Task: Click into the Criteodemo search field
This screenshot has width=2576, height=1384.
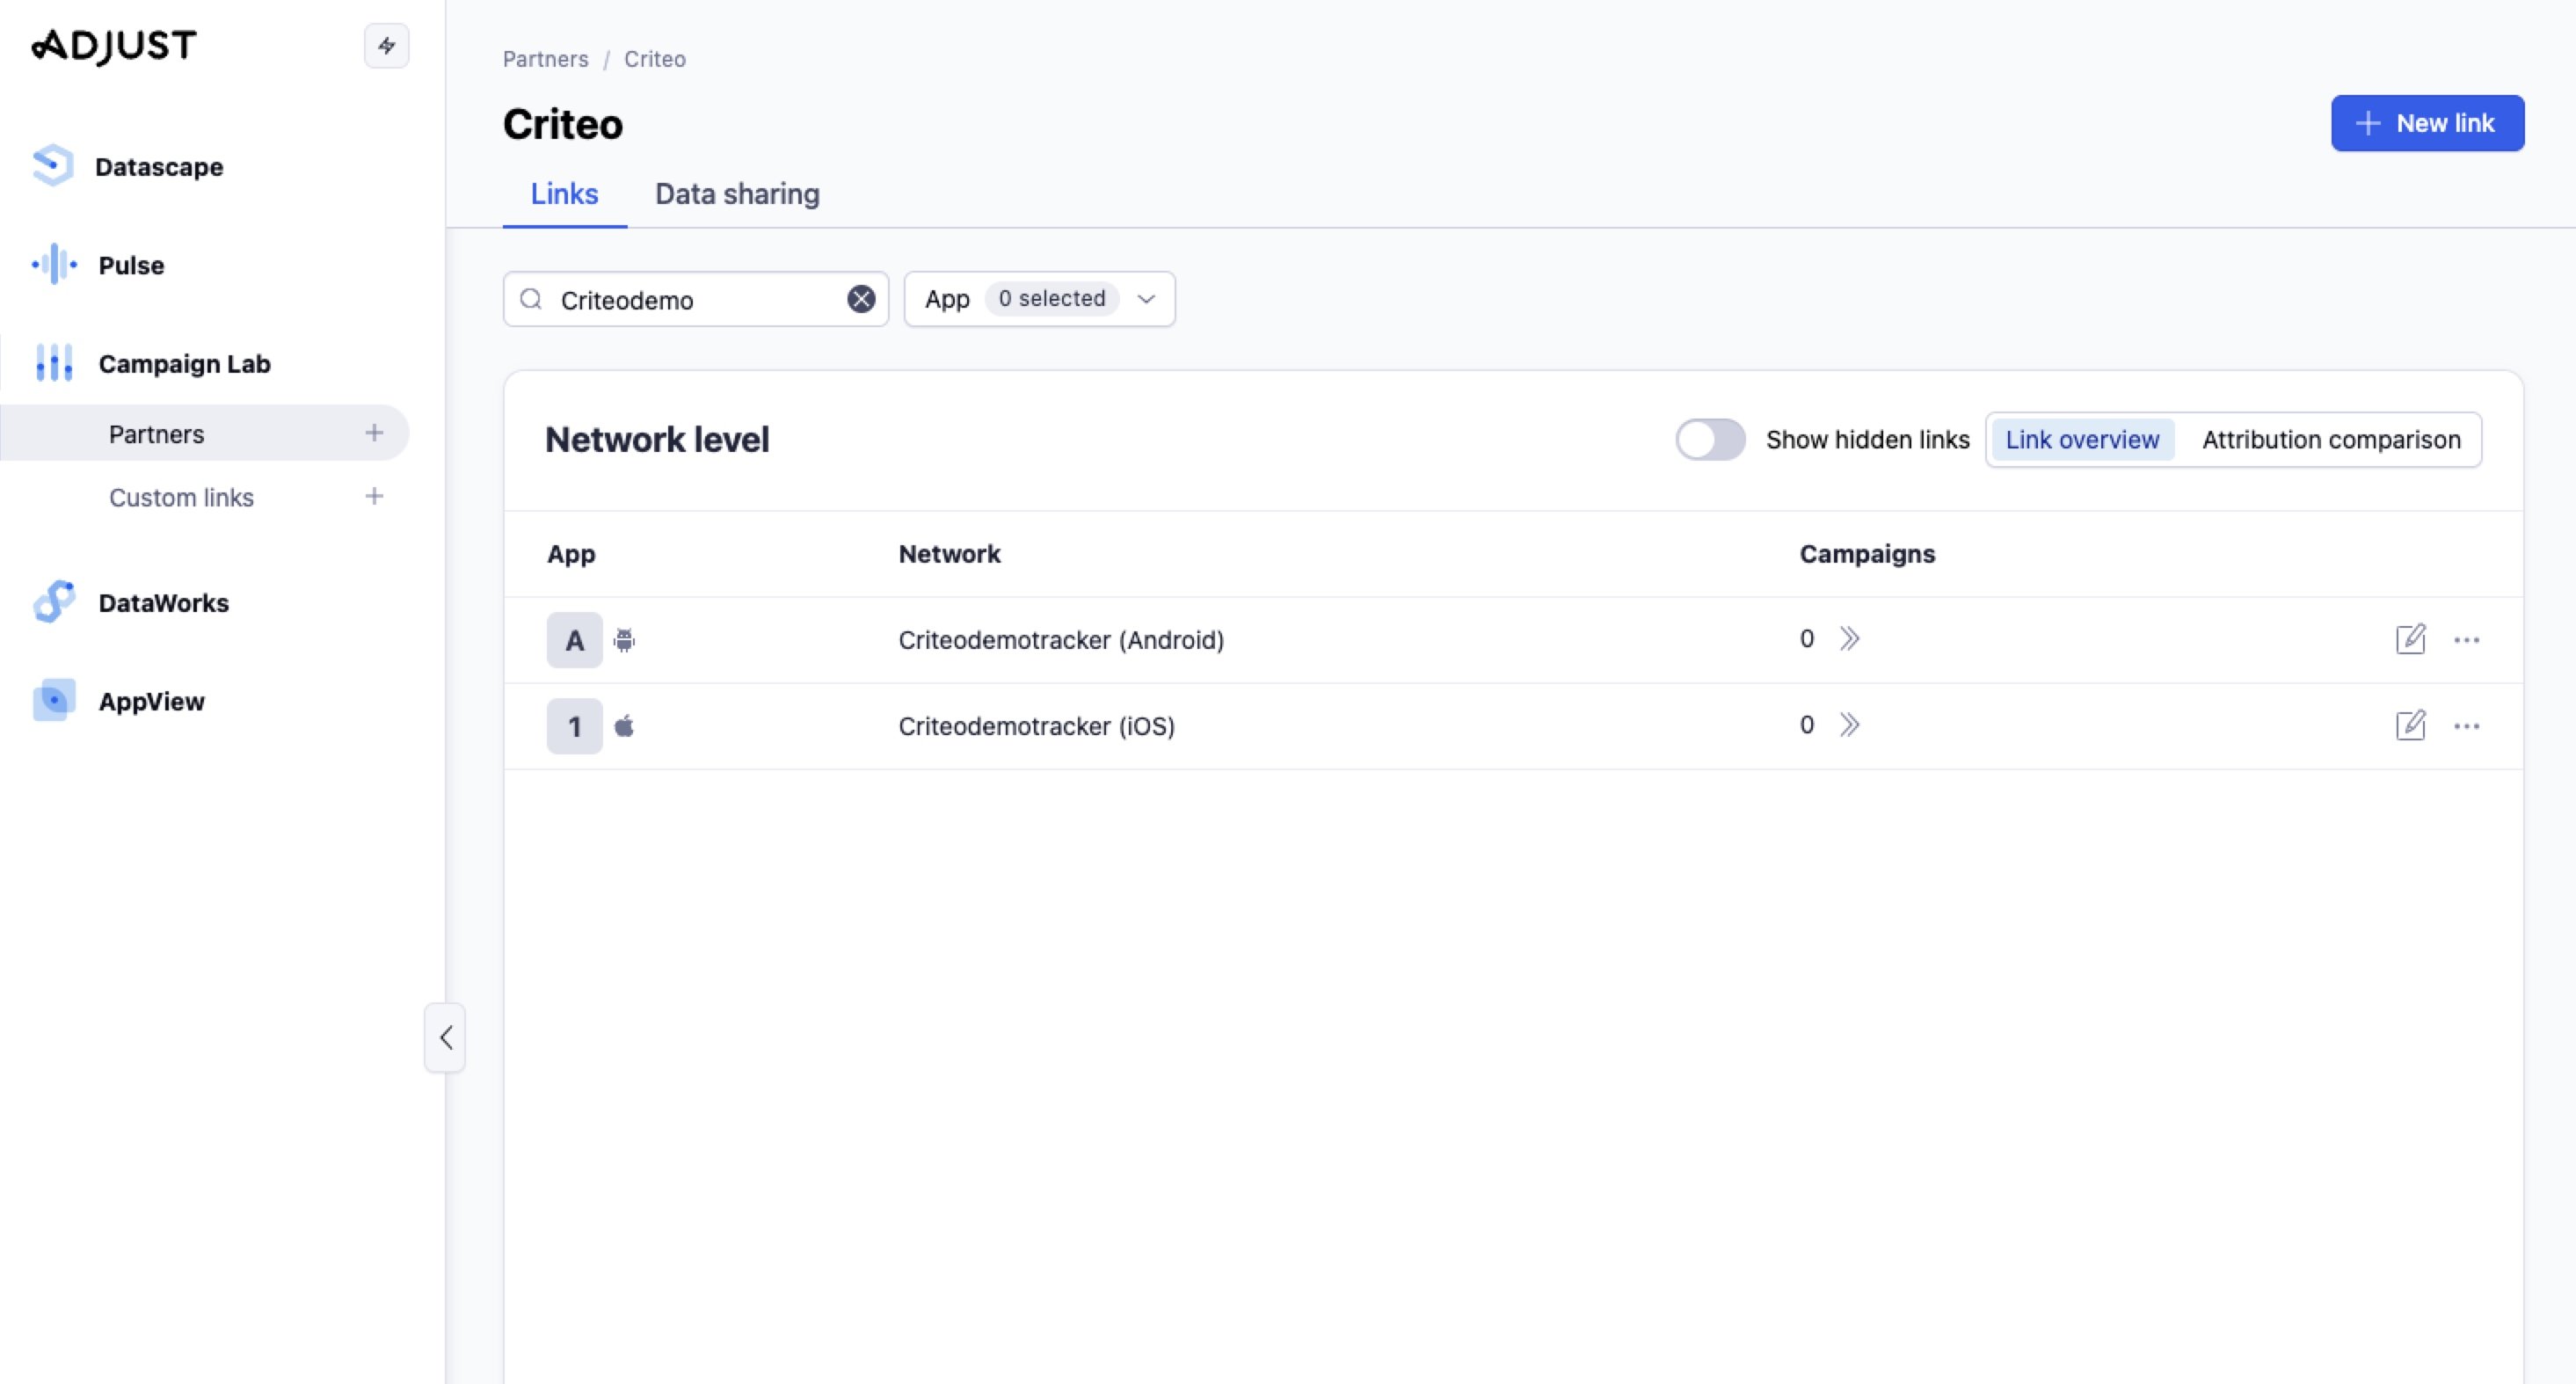Action: [x=696, y=299]
